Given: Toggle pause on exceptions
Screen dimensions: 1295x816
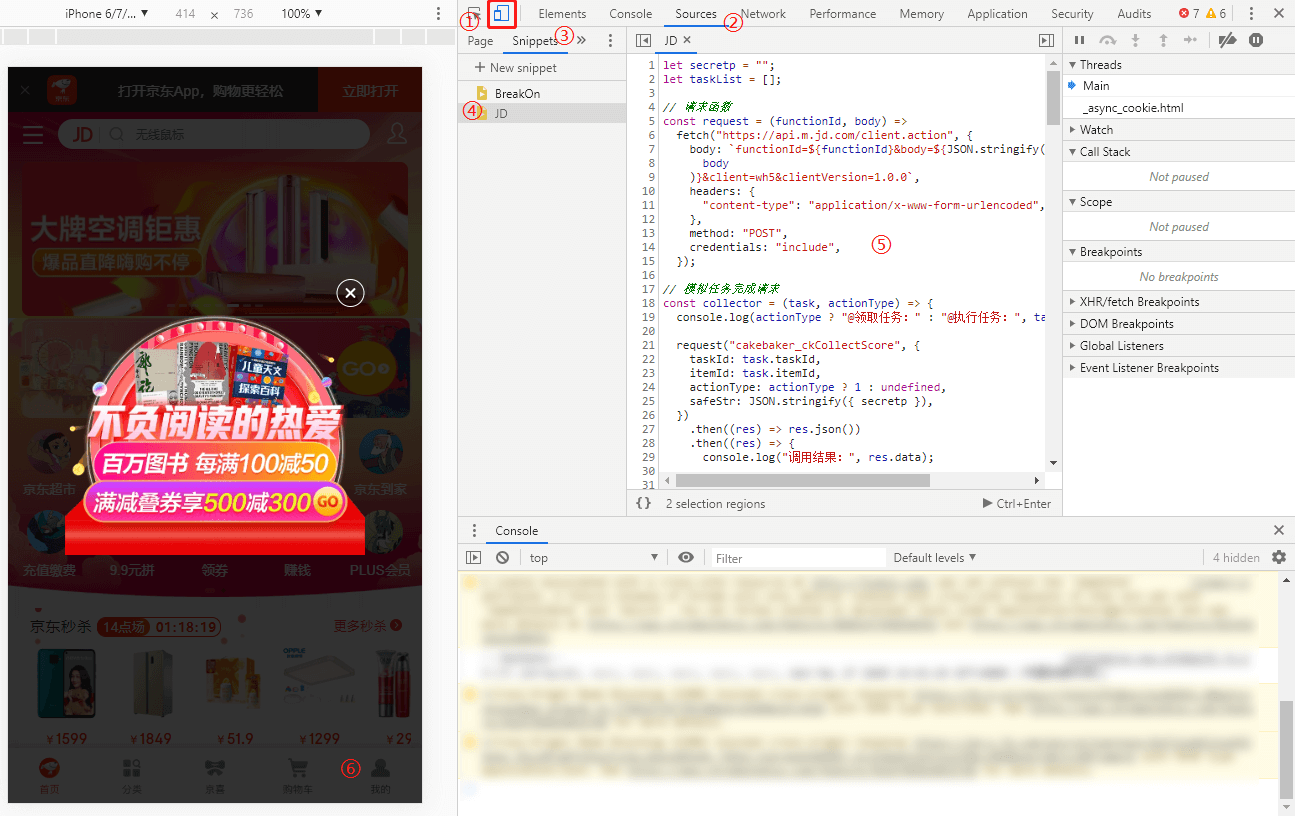Looking at the screenshot, I should click(x=1256, y=40).
